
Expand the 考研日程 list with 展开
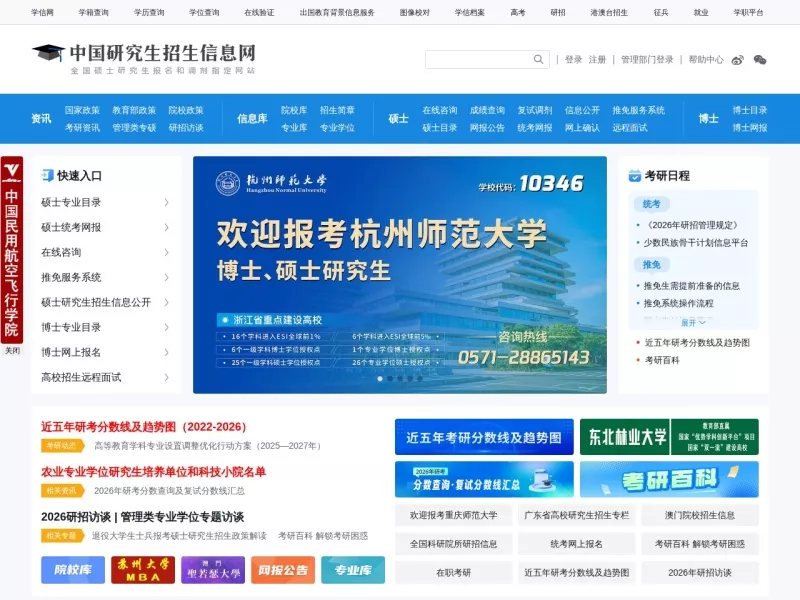pyautogui.click(x=693, y=322)
